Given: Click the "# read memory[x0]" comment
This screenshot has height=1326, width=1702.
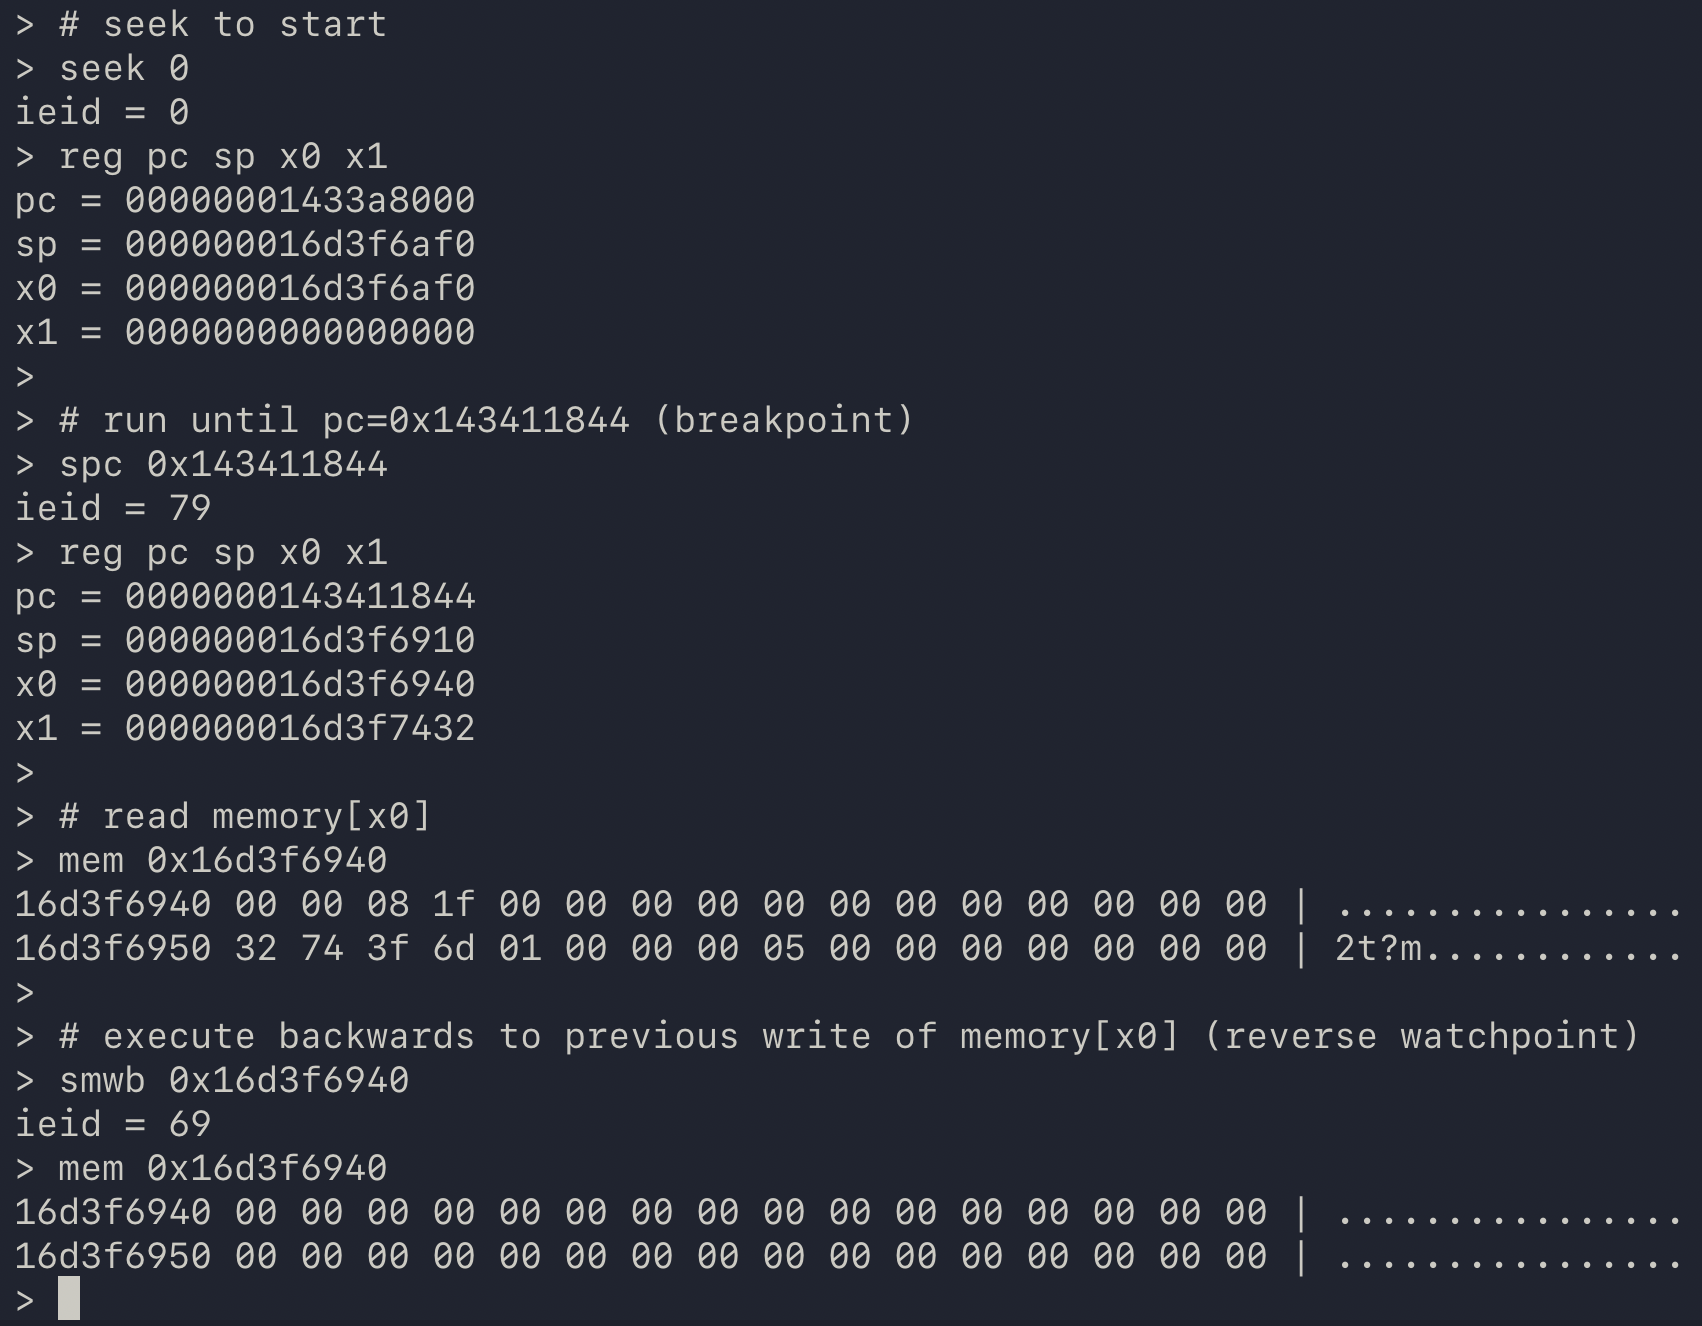Looking at the screenshot, I should (x=244, y=817).
